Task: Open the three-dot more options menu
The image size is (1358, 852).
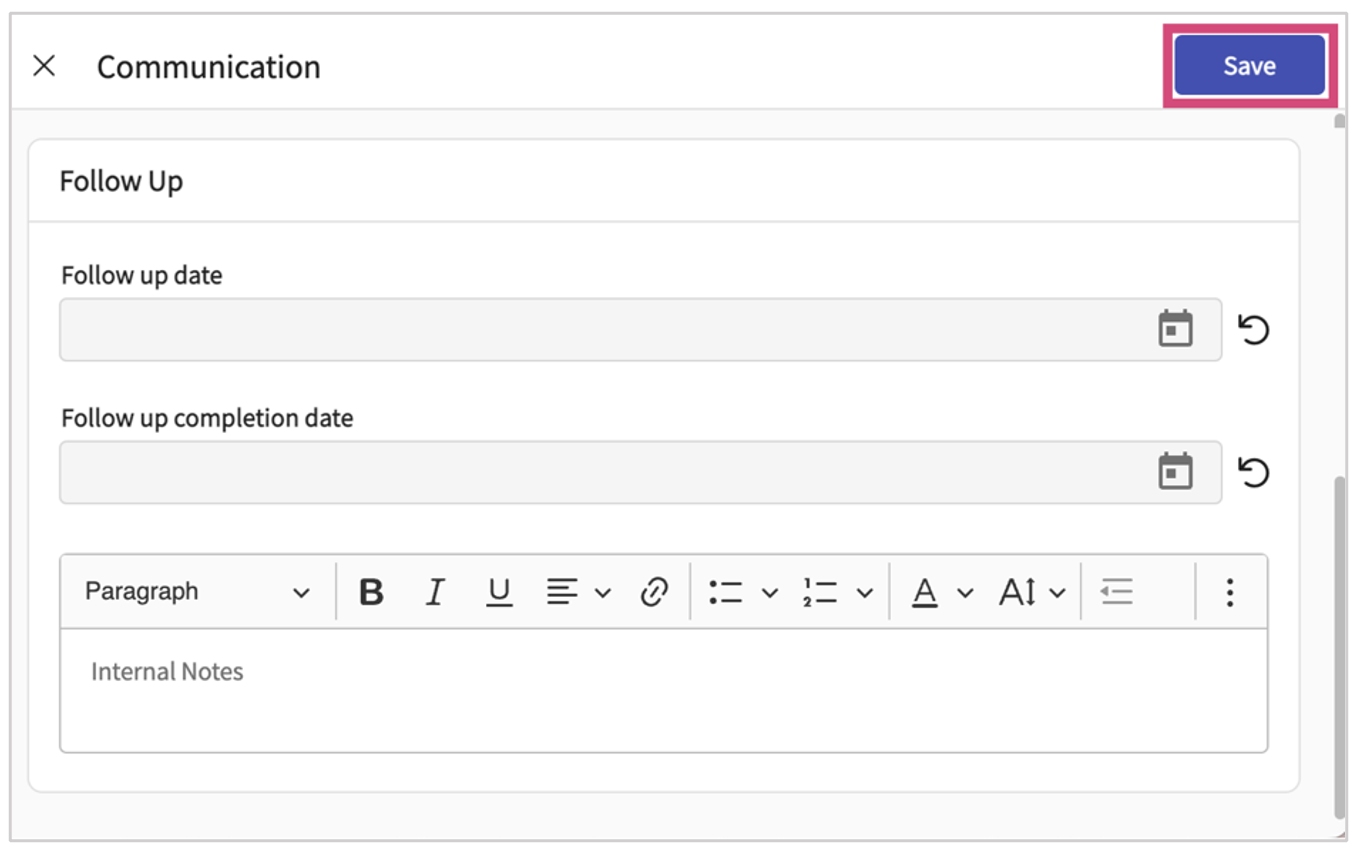Action: [x=1230, y=592]
